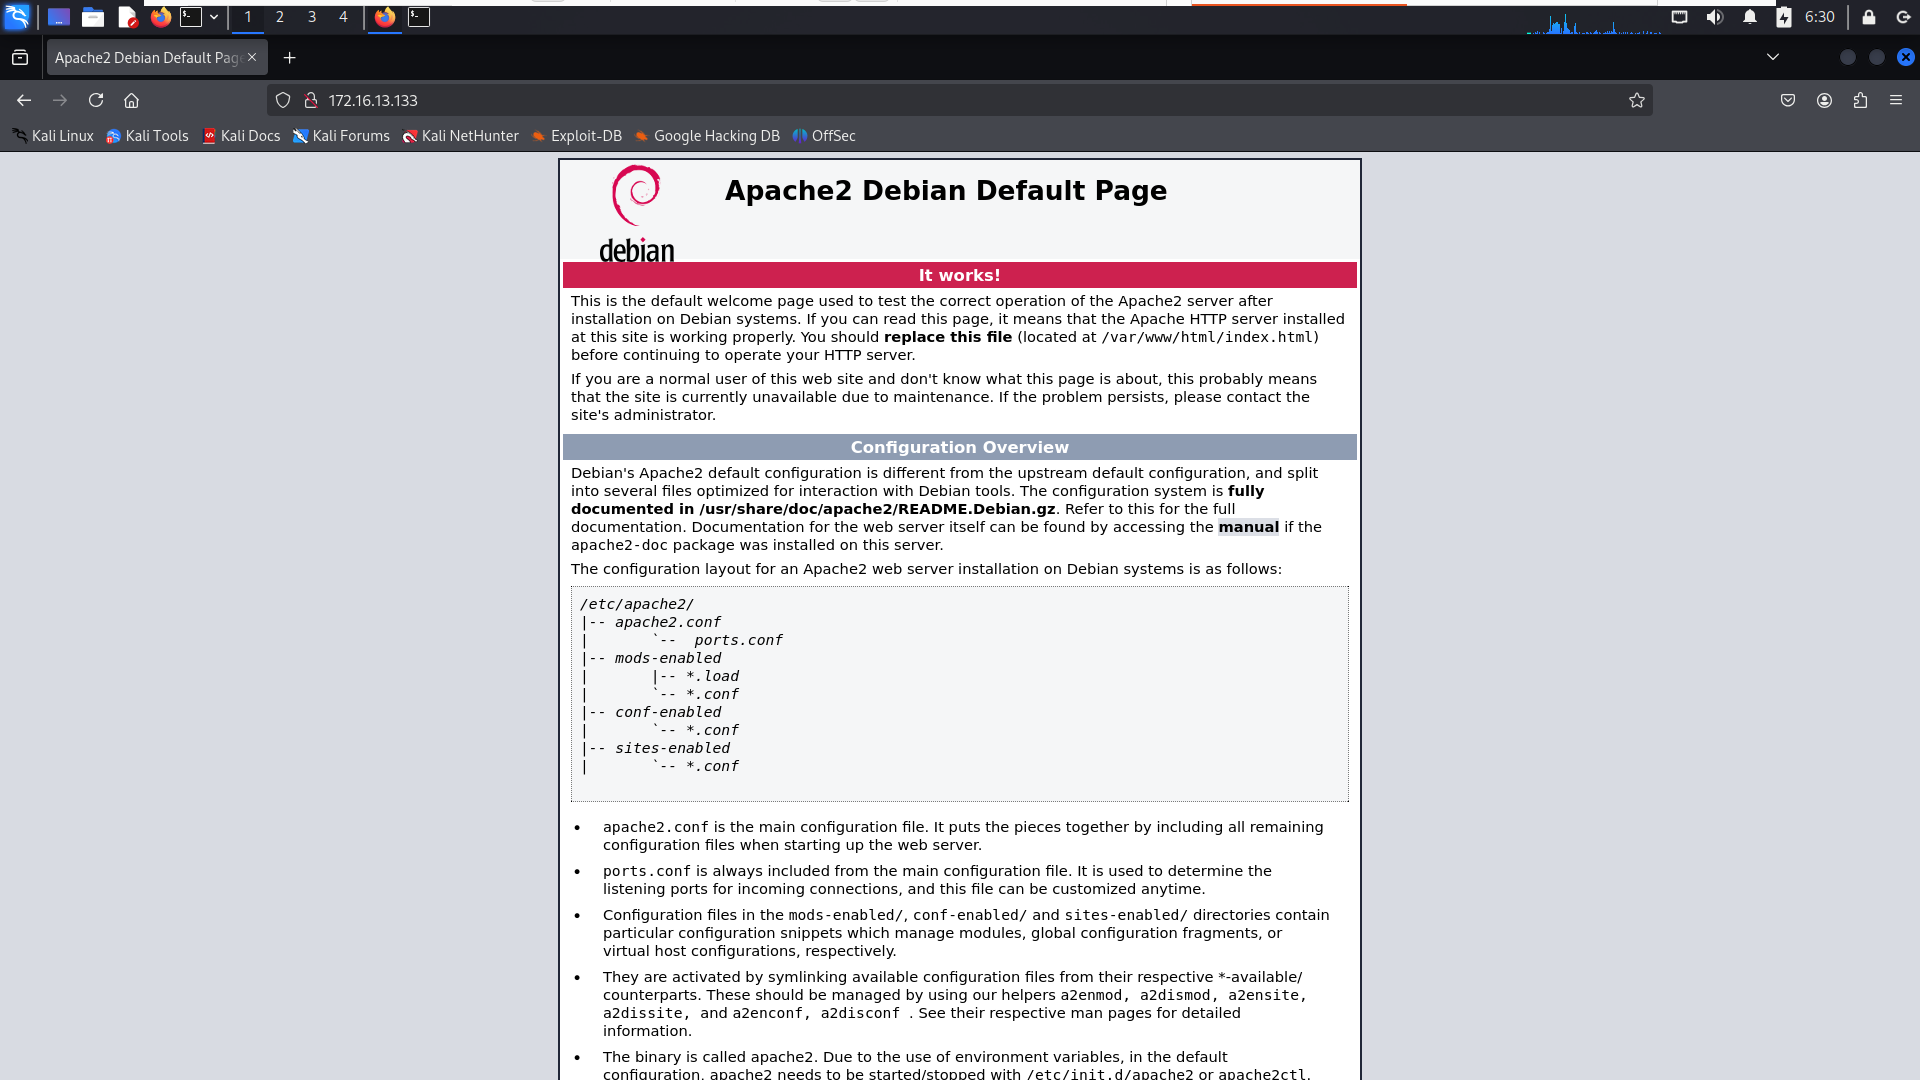Click the ports.conf line in the config tree
Viewport: 1920px width, 1080px height.
coord(738,640)
